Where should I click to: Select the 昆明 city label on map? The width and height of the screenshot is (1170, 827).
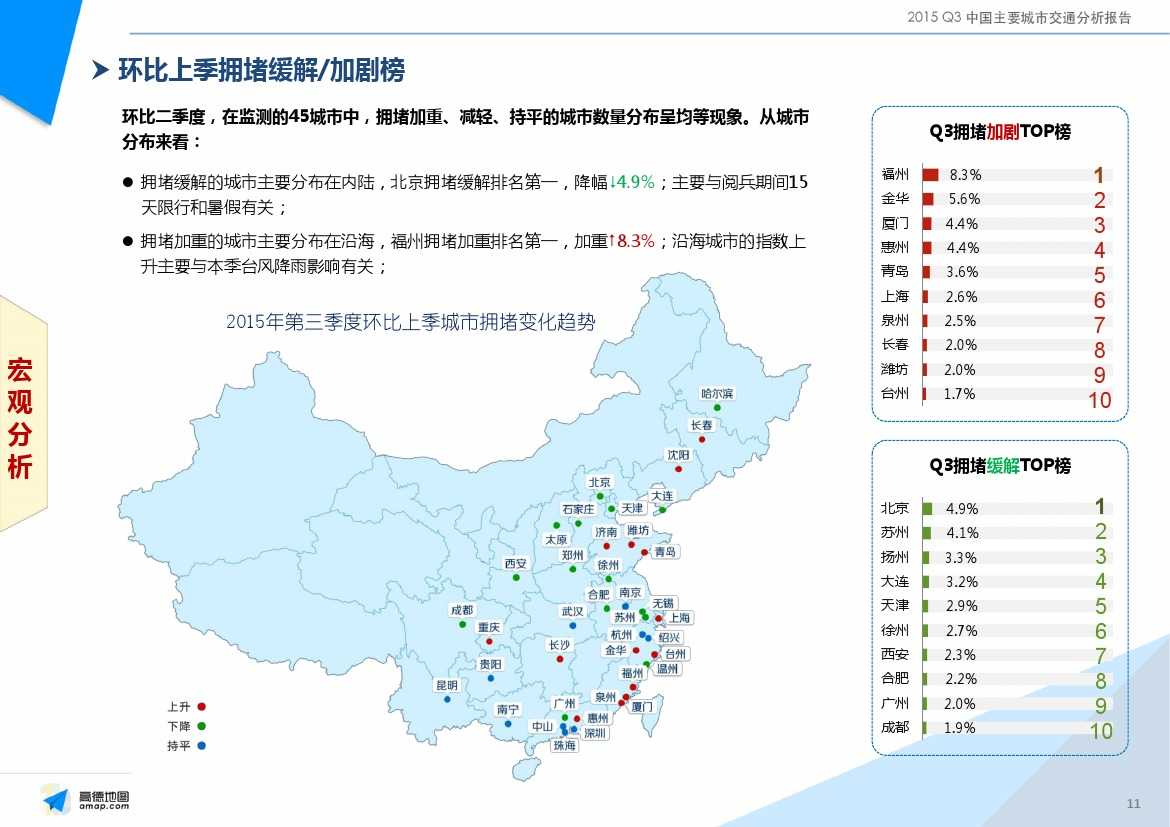click(x=446, y=685)
